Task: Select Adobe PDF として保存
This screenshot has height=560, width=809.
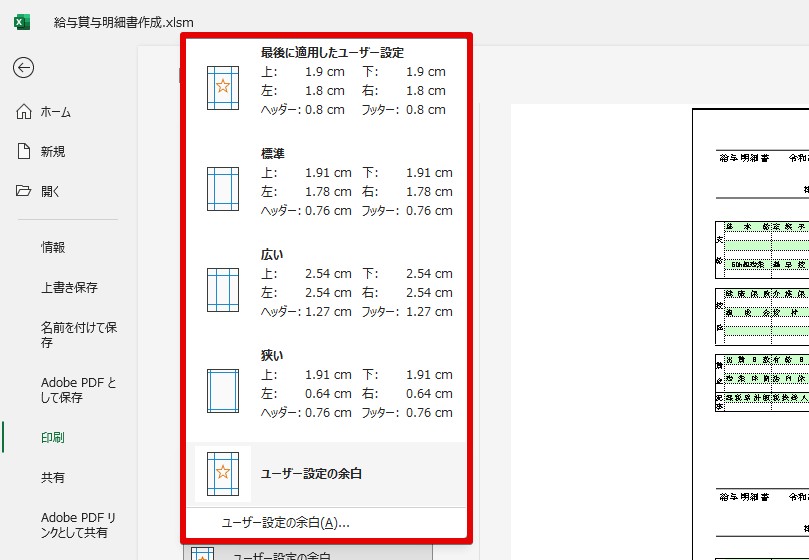Action: point(79,390)
